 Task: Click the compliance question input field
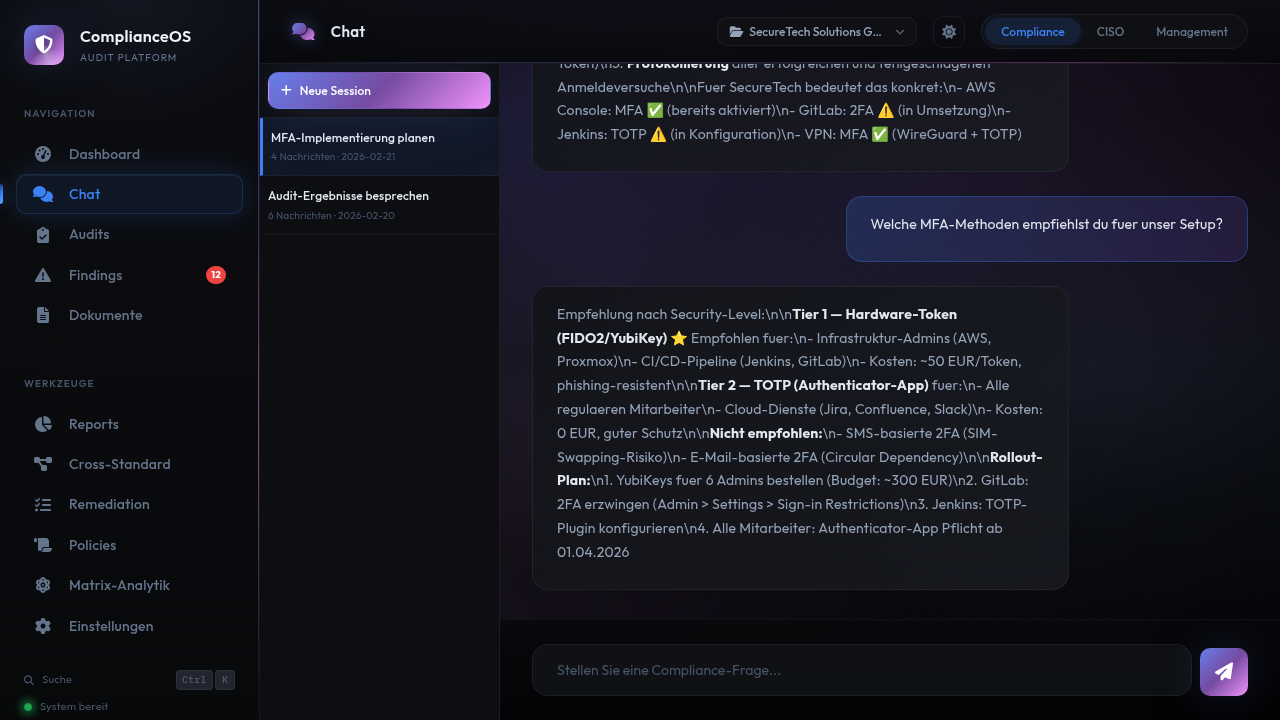click(861, 670)
